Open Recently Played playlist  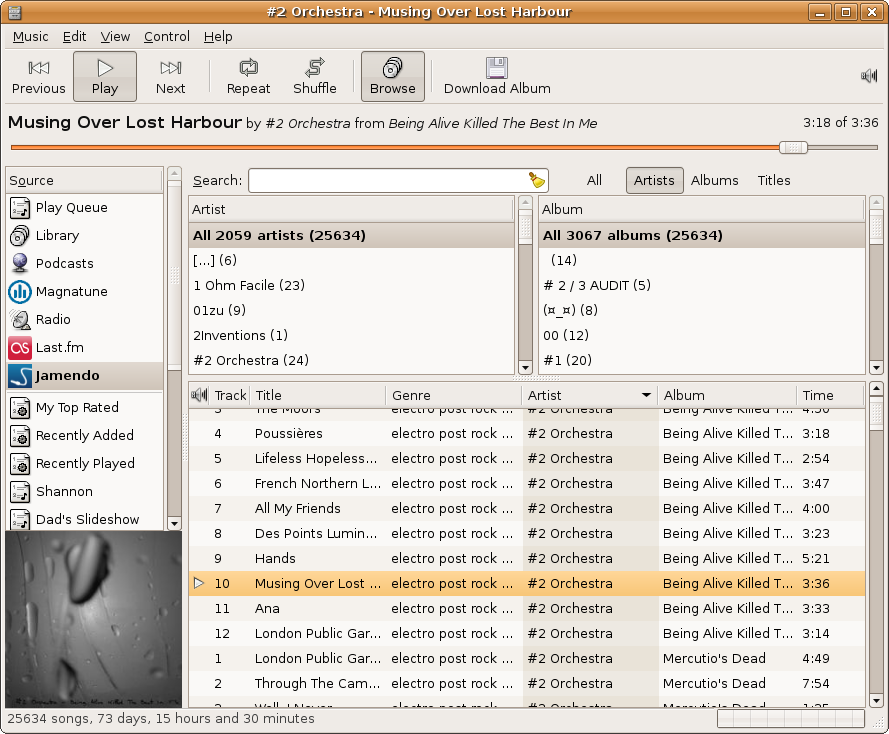(x=85, y=464)
